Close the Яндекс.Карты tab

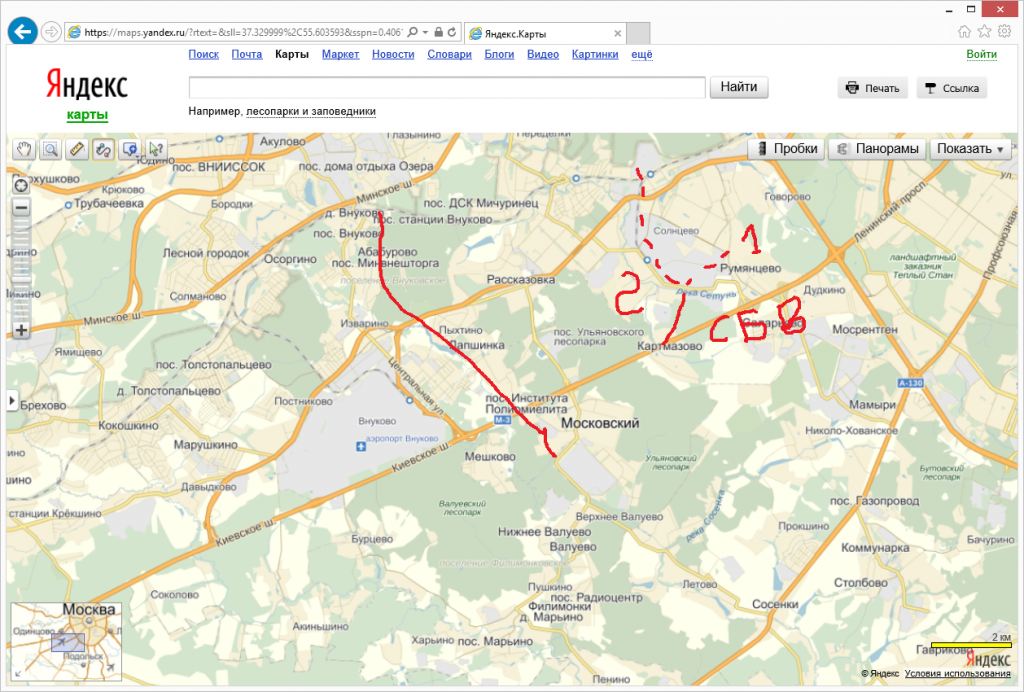[x=617, y=33]
